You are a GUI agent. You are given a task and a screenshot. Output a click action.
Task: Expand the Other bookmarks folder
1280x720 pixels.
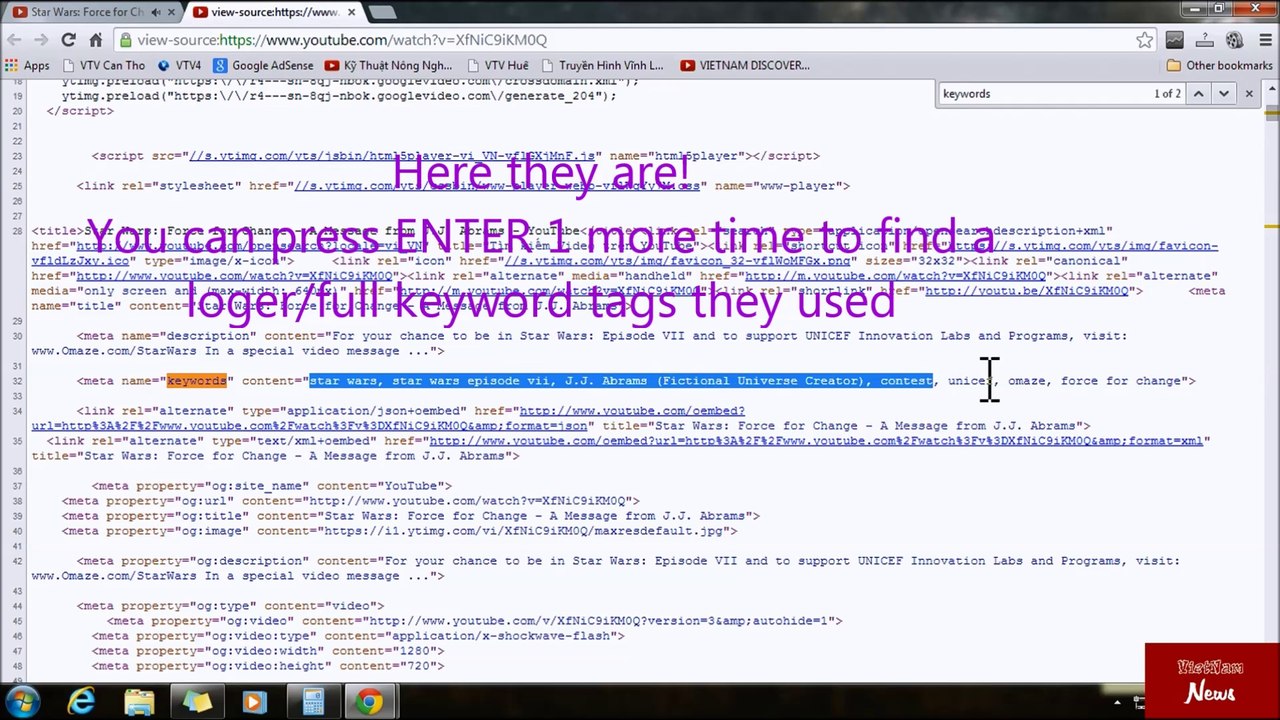pos(1219,65)
